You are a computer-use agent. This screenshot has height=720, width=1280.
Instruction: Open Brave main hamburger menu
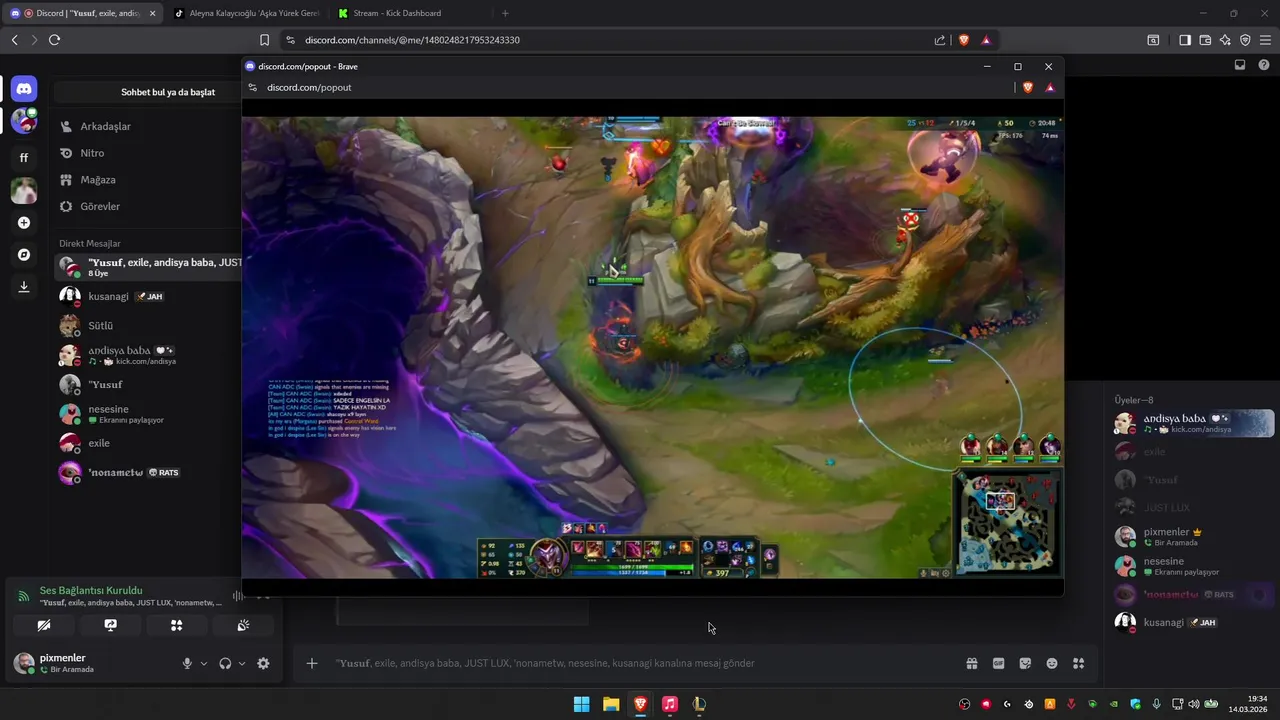tap(1266, 40)
